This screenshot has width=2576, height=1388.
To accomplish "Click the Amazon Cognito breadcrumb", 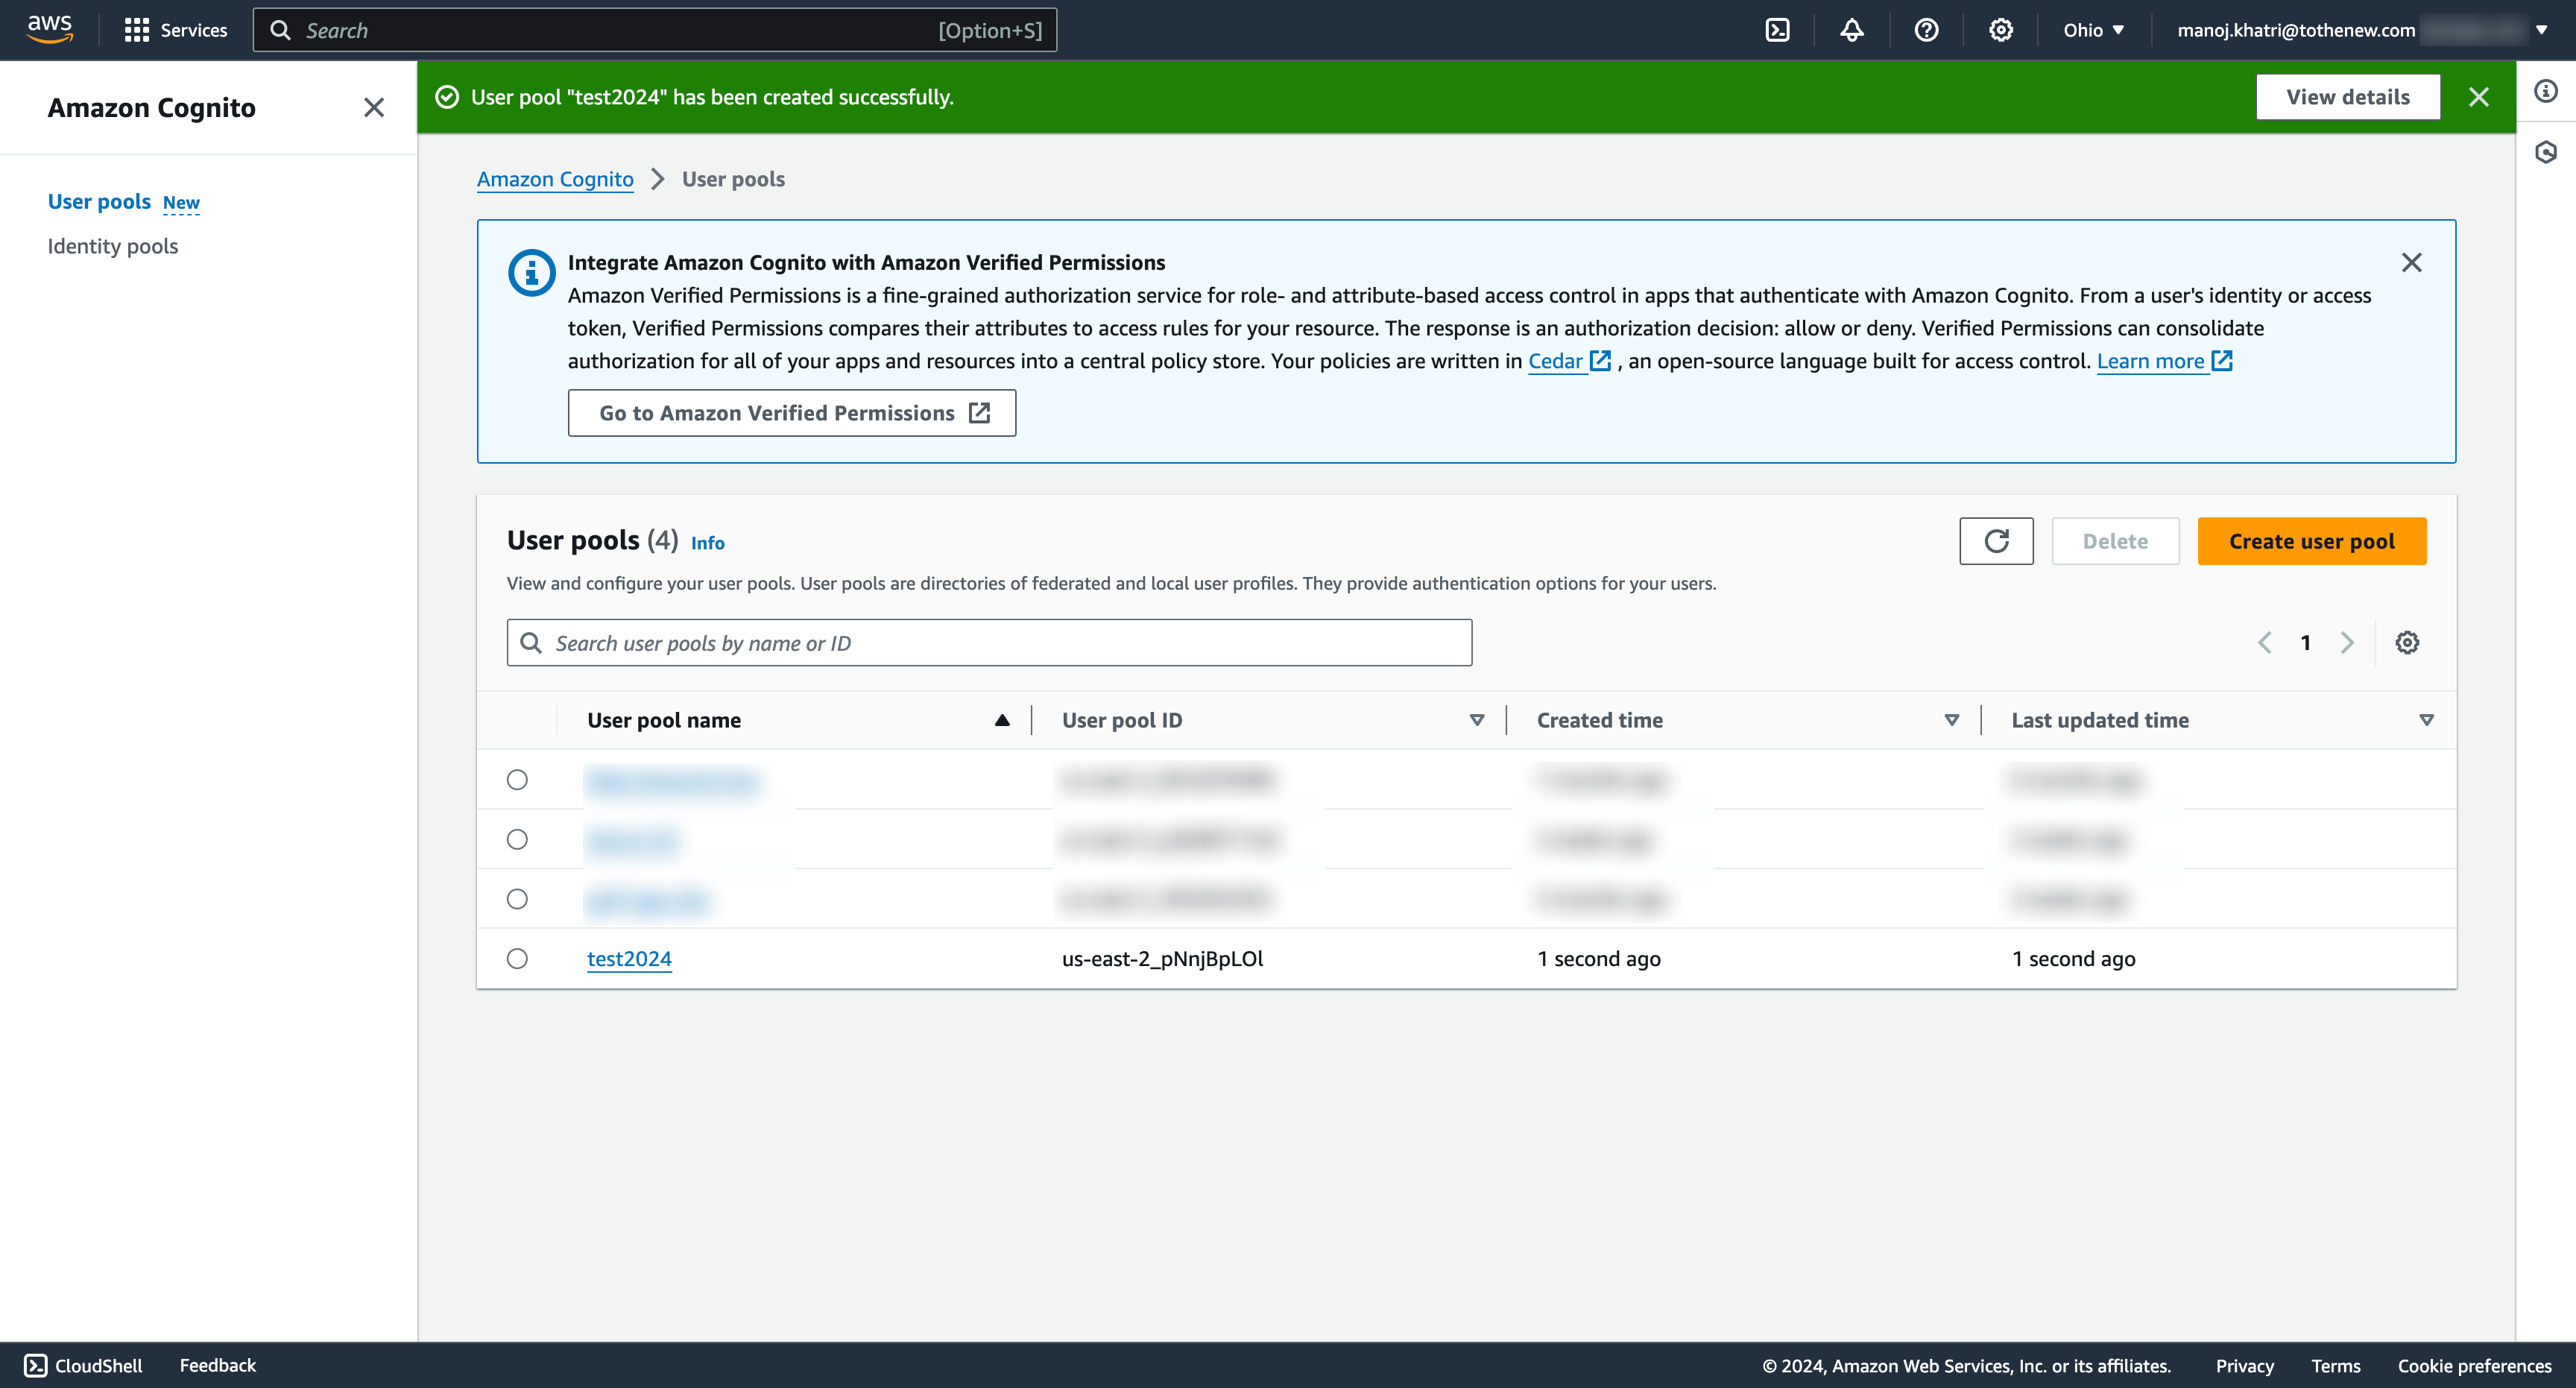I will 555,179.
